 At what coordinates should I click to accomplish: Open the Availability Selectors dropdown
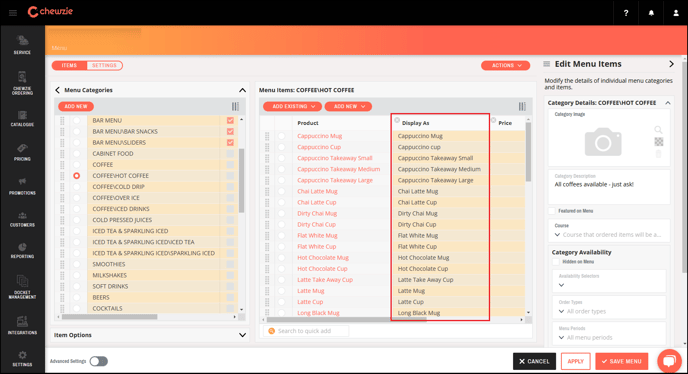tap(609, 281)
